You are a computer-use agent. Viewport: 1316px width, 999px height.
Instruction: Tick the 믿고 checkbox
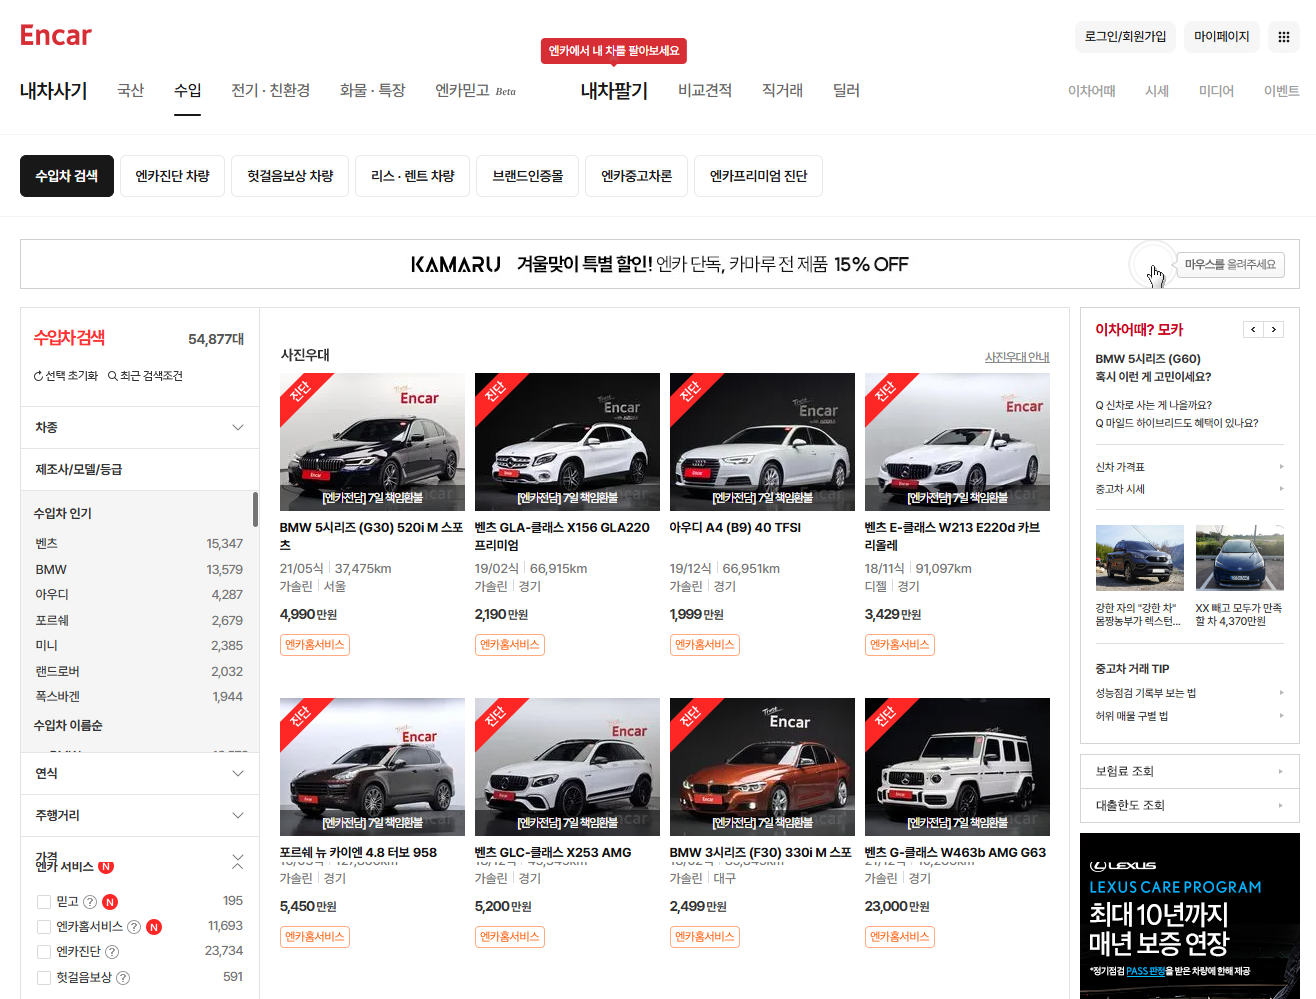pos(43,902)
